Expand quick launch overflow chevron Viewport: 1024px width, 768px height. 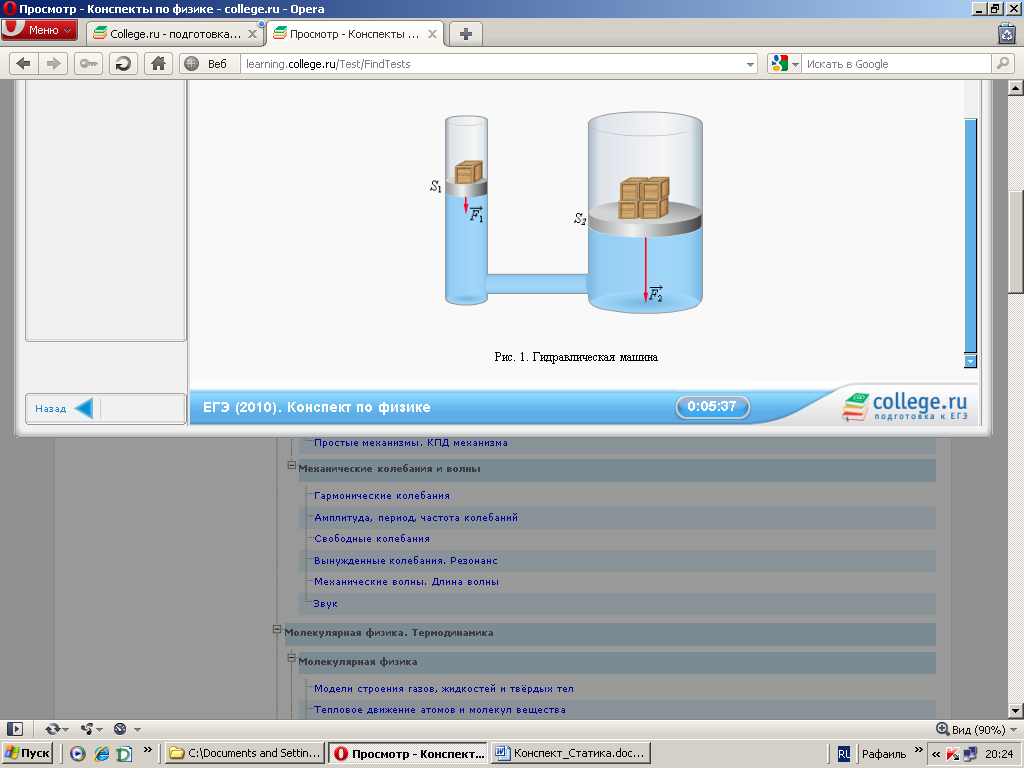click(148, 750)
